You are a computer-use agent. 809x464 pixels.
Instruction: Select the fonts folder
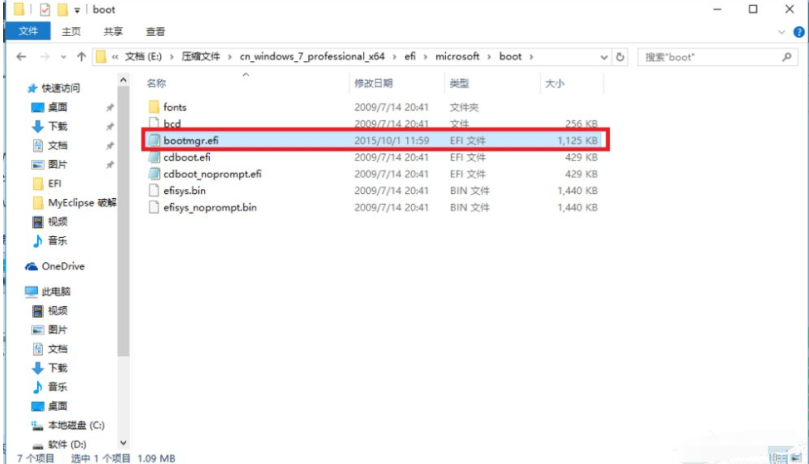(175, 107)
